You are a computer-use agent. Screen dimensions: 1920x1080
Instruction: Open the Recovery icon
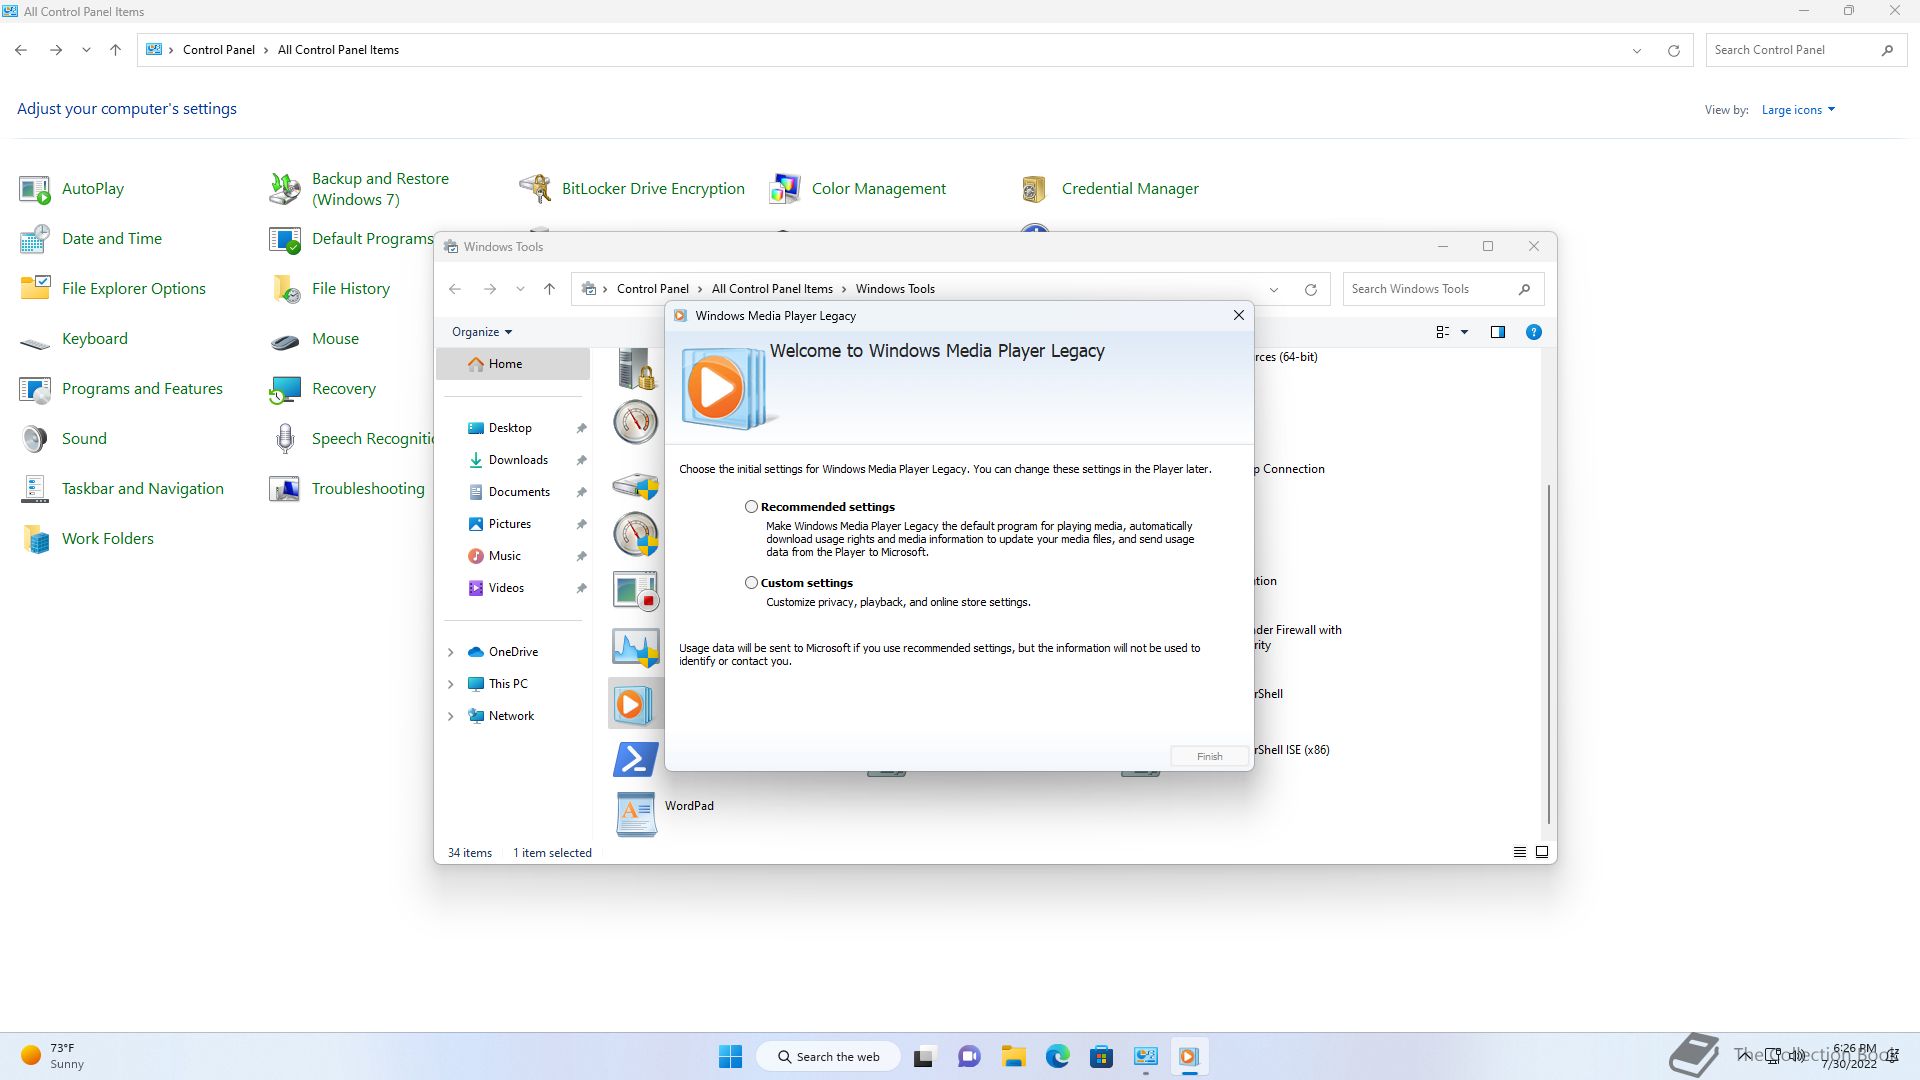click(285, 389)
